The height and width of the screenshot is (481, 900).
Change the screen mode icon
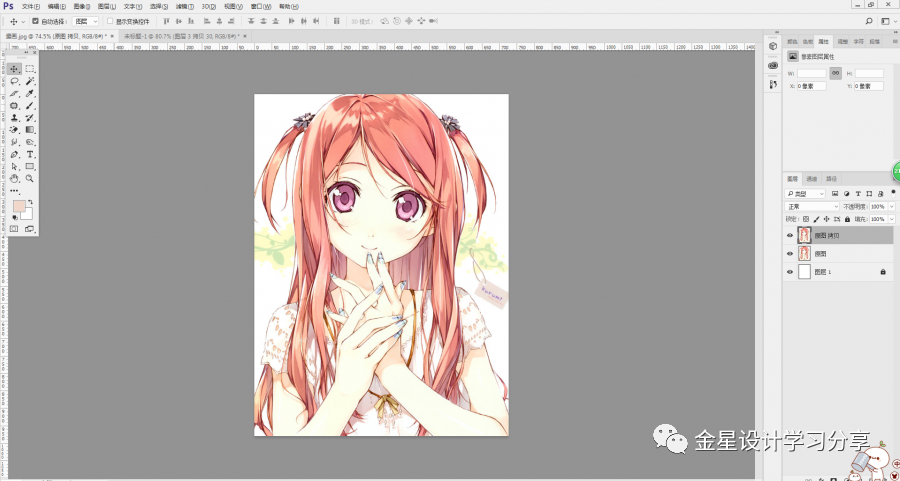tap(29, 228)
